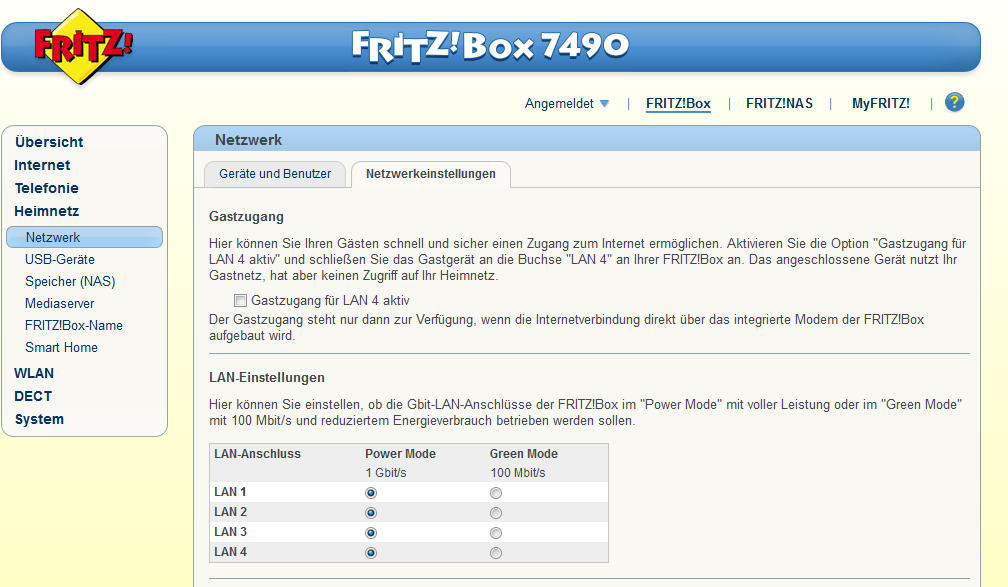Collapse the Heimnetz menu section
The height and width of the screenshot is (587, 1008).
coord(46,212)
